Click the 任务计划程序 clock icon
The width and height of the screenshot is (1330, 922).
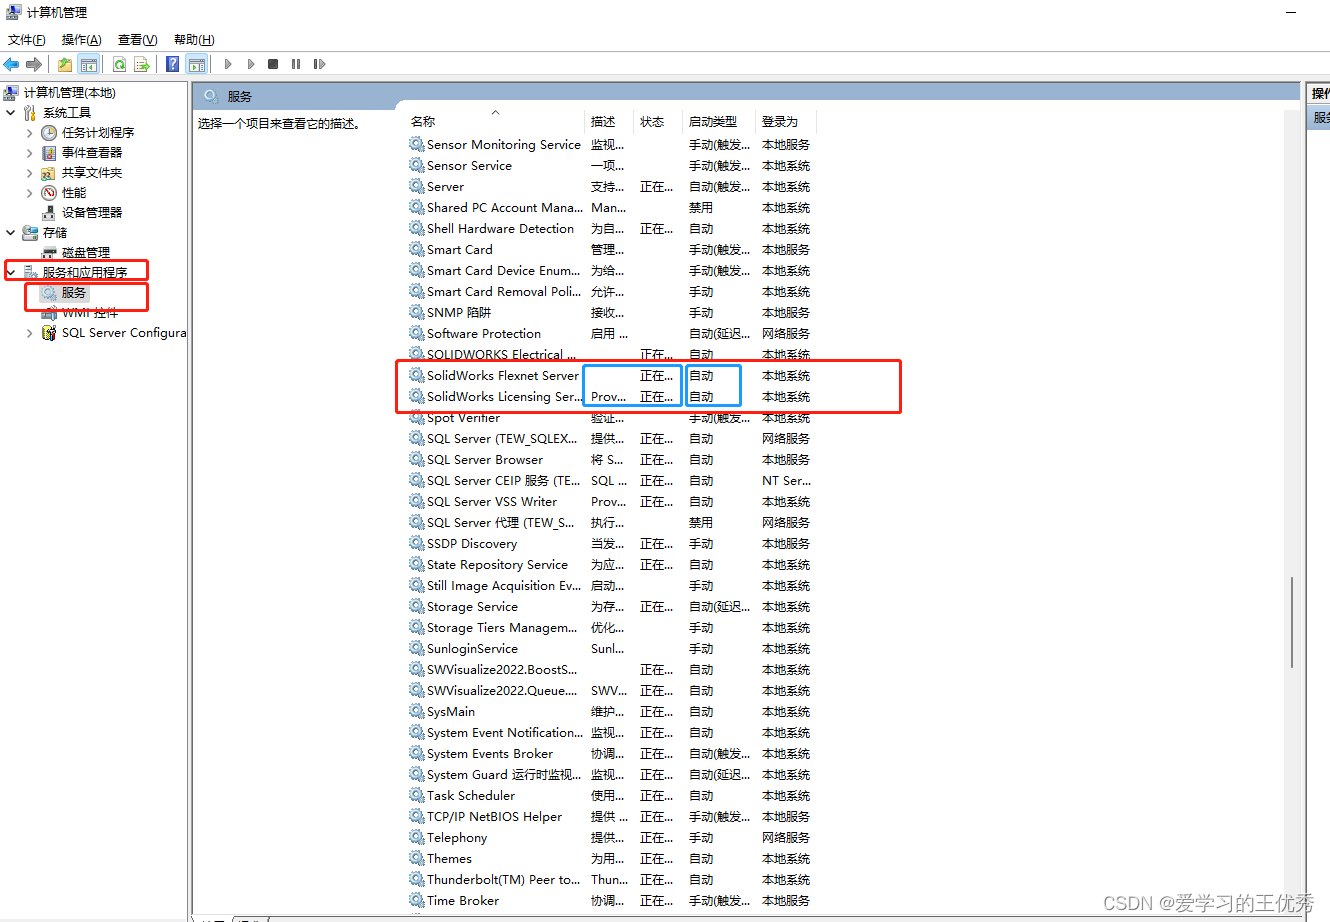coord(49,133)
